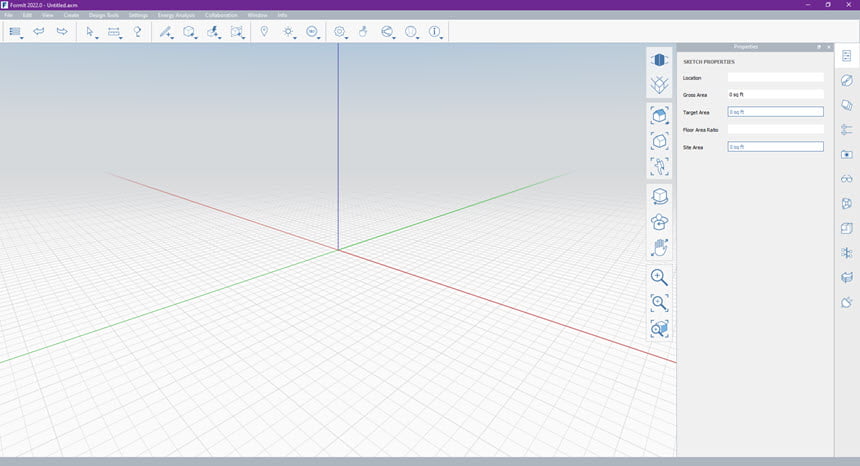Screen dimensions: 860x466
Task: Switch to the Properties palette tab
Action: click(x=847, y=56)
